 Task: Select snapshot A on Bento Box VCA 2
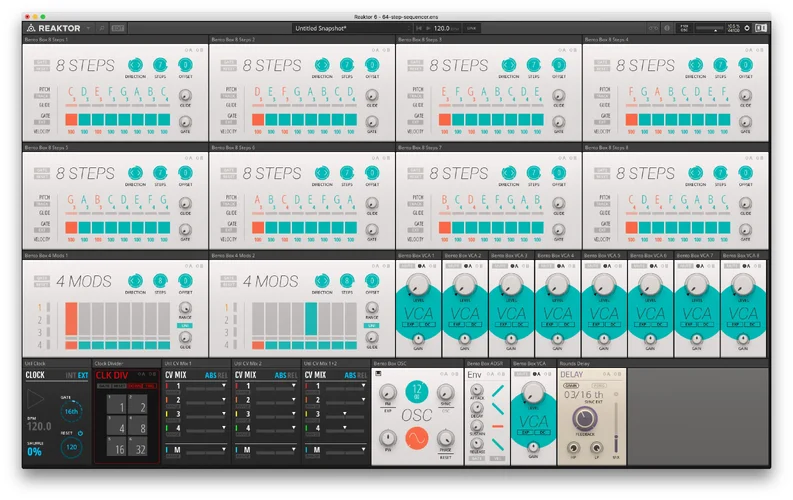pyautogui.click(x=467, y=266)
